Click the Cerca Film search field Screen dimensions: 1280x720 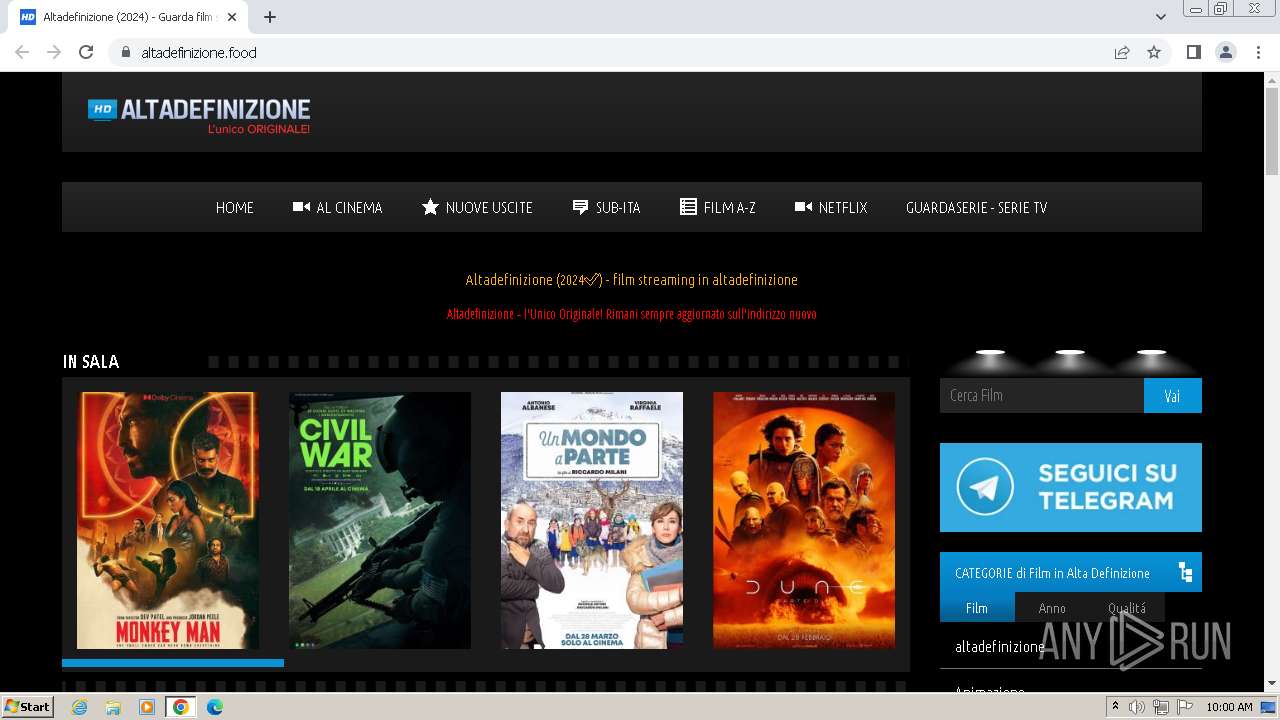pos(1042,395)
